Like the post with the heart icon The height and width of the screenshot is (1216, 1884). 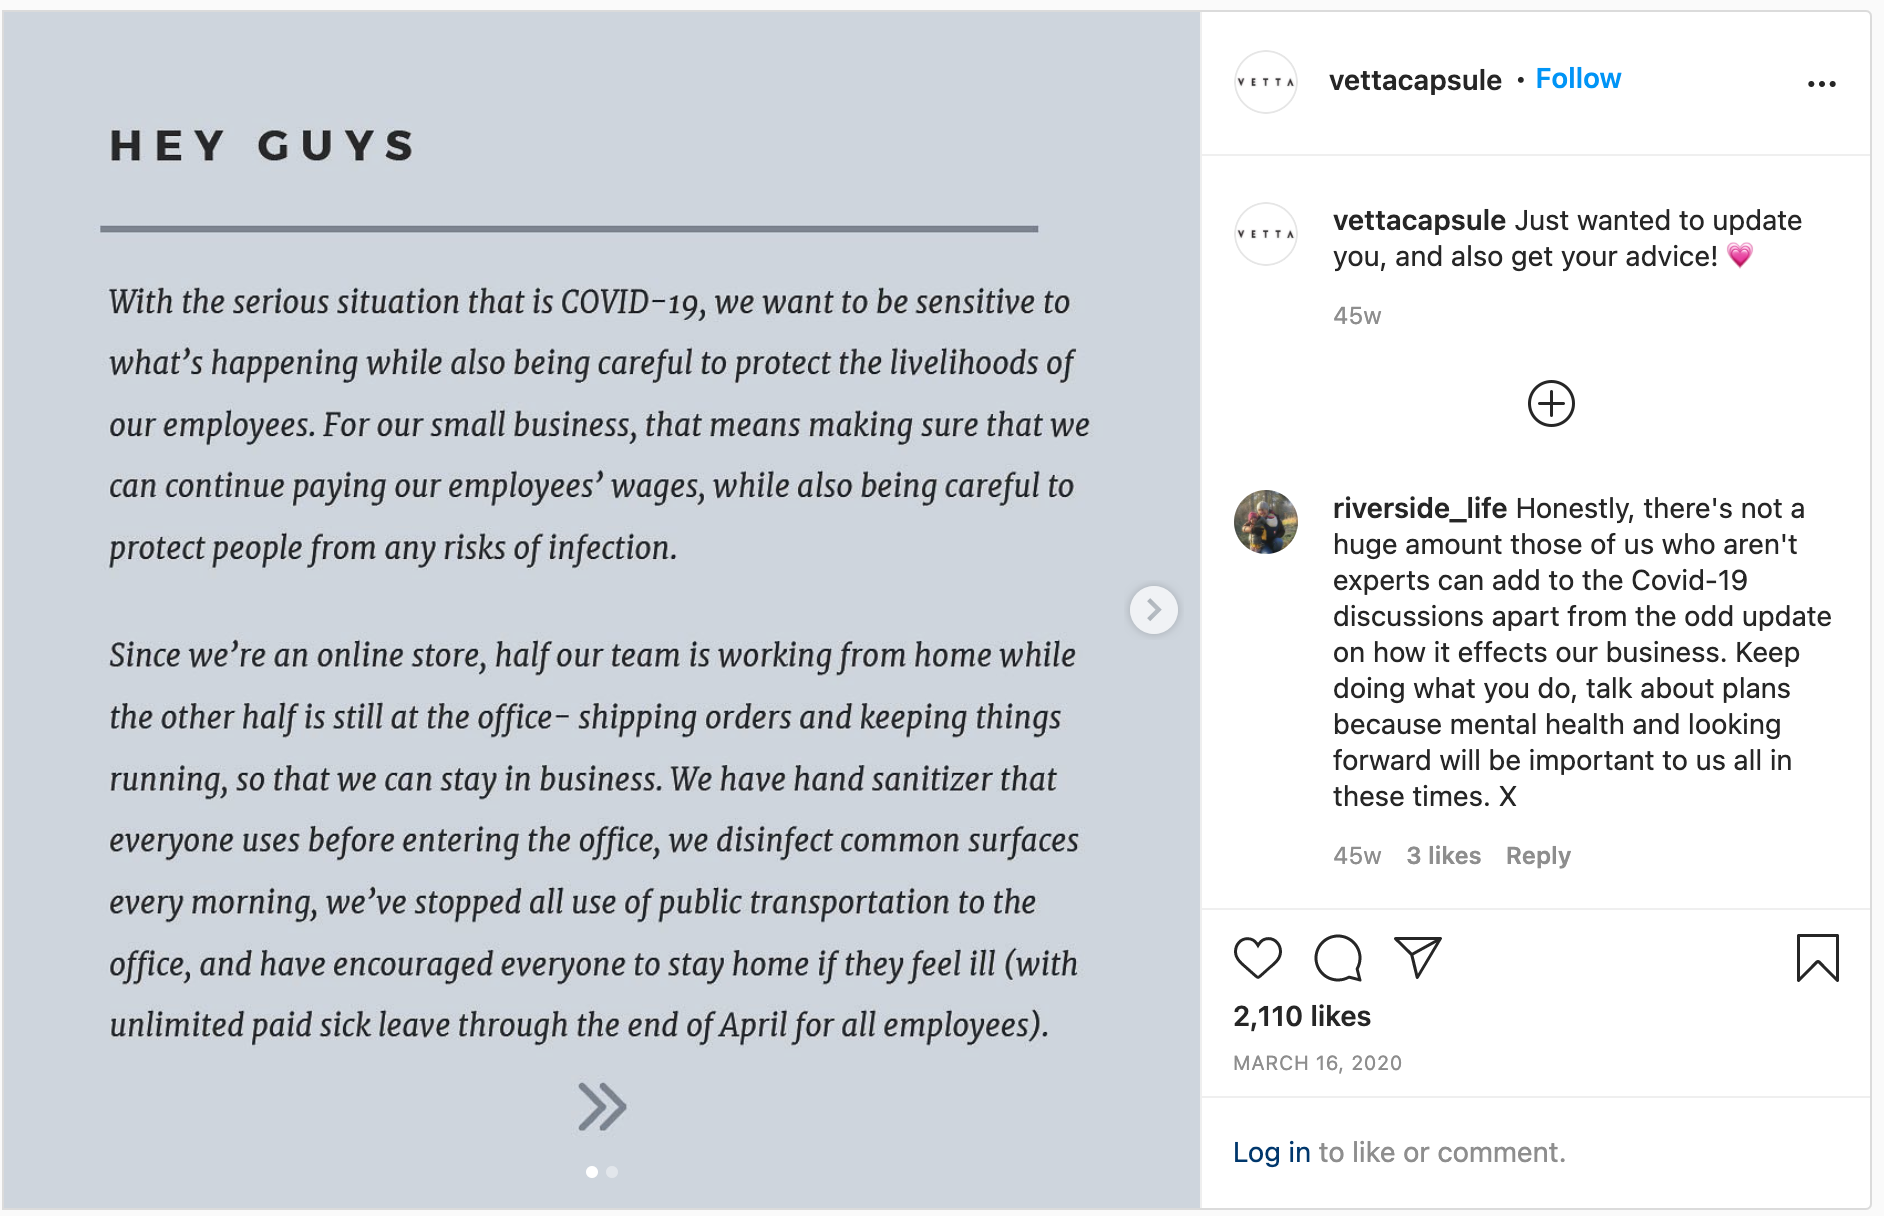click(1257, 958)
